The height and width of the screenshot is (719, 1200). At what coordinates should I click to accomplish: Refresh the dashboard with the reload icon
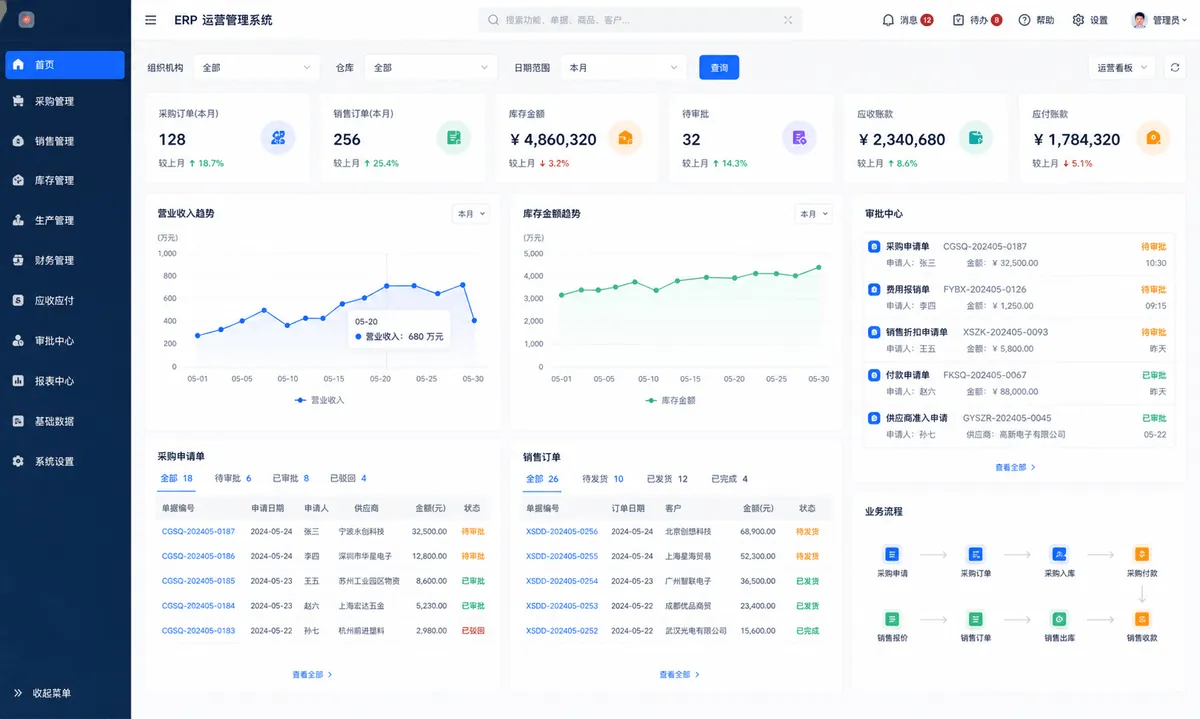[1175, 67]
